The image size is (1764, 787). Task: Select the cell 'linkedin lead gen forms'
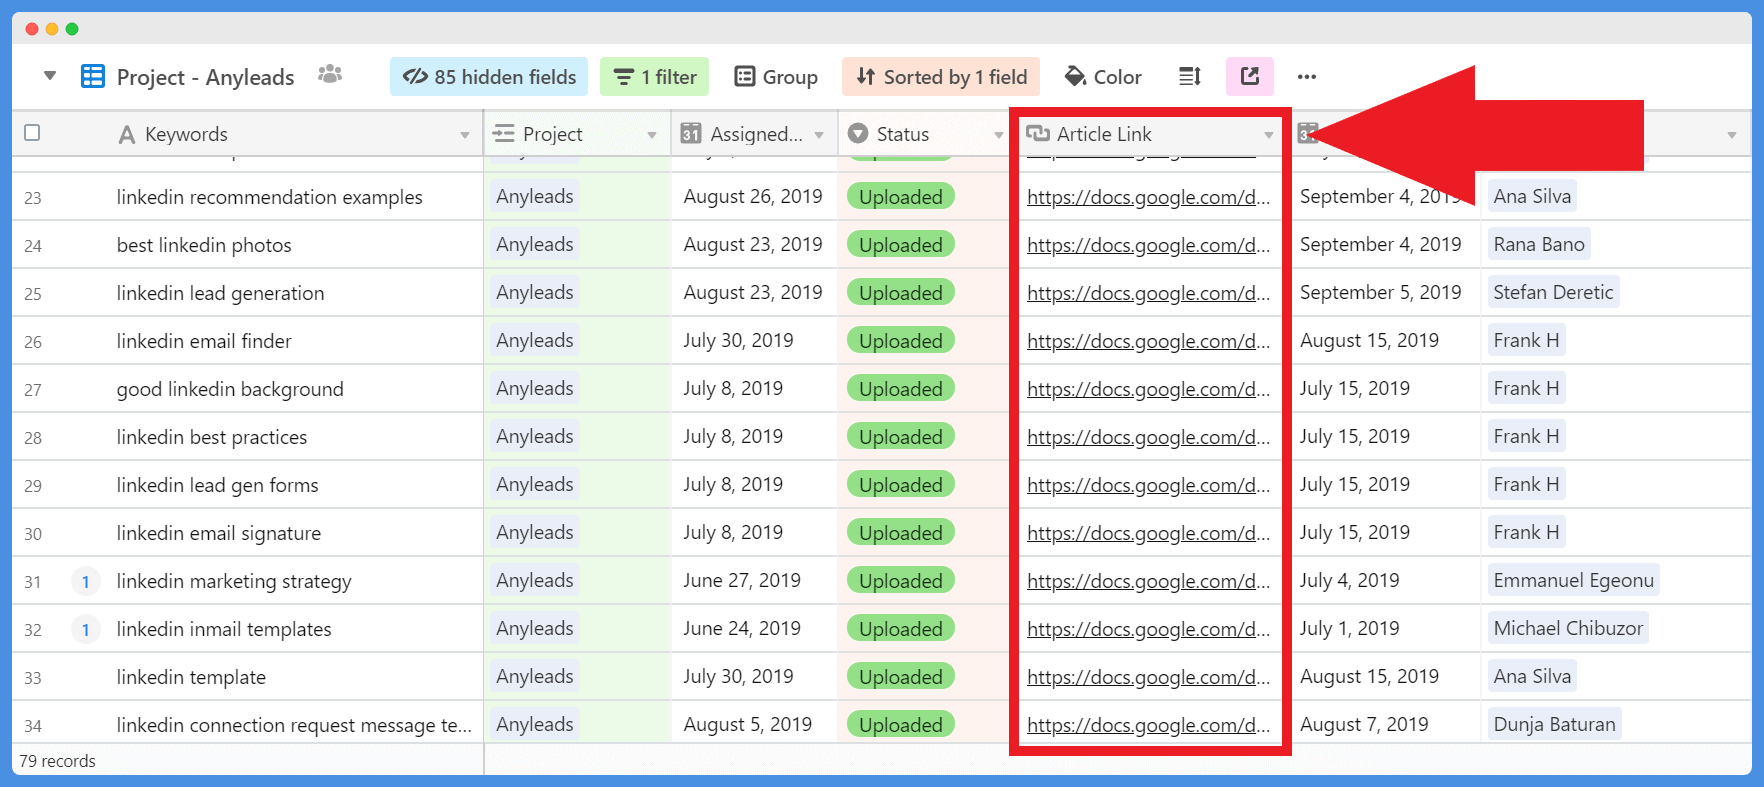[x=217, y=485]
